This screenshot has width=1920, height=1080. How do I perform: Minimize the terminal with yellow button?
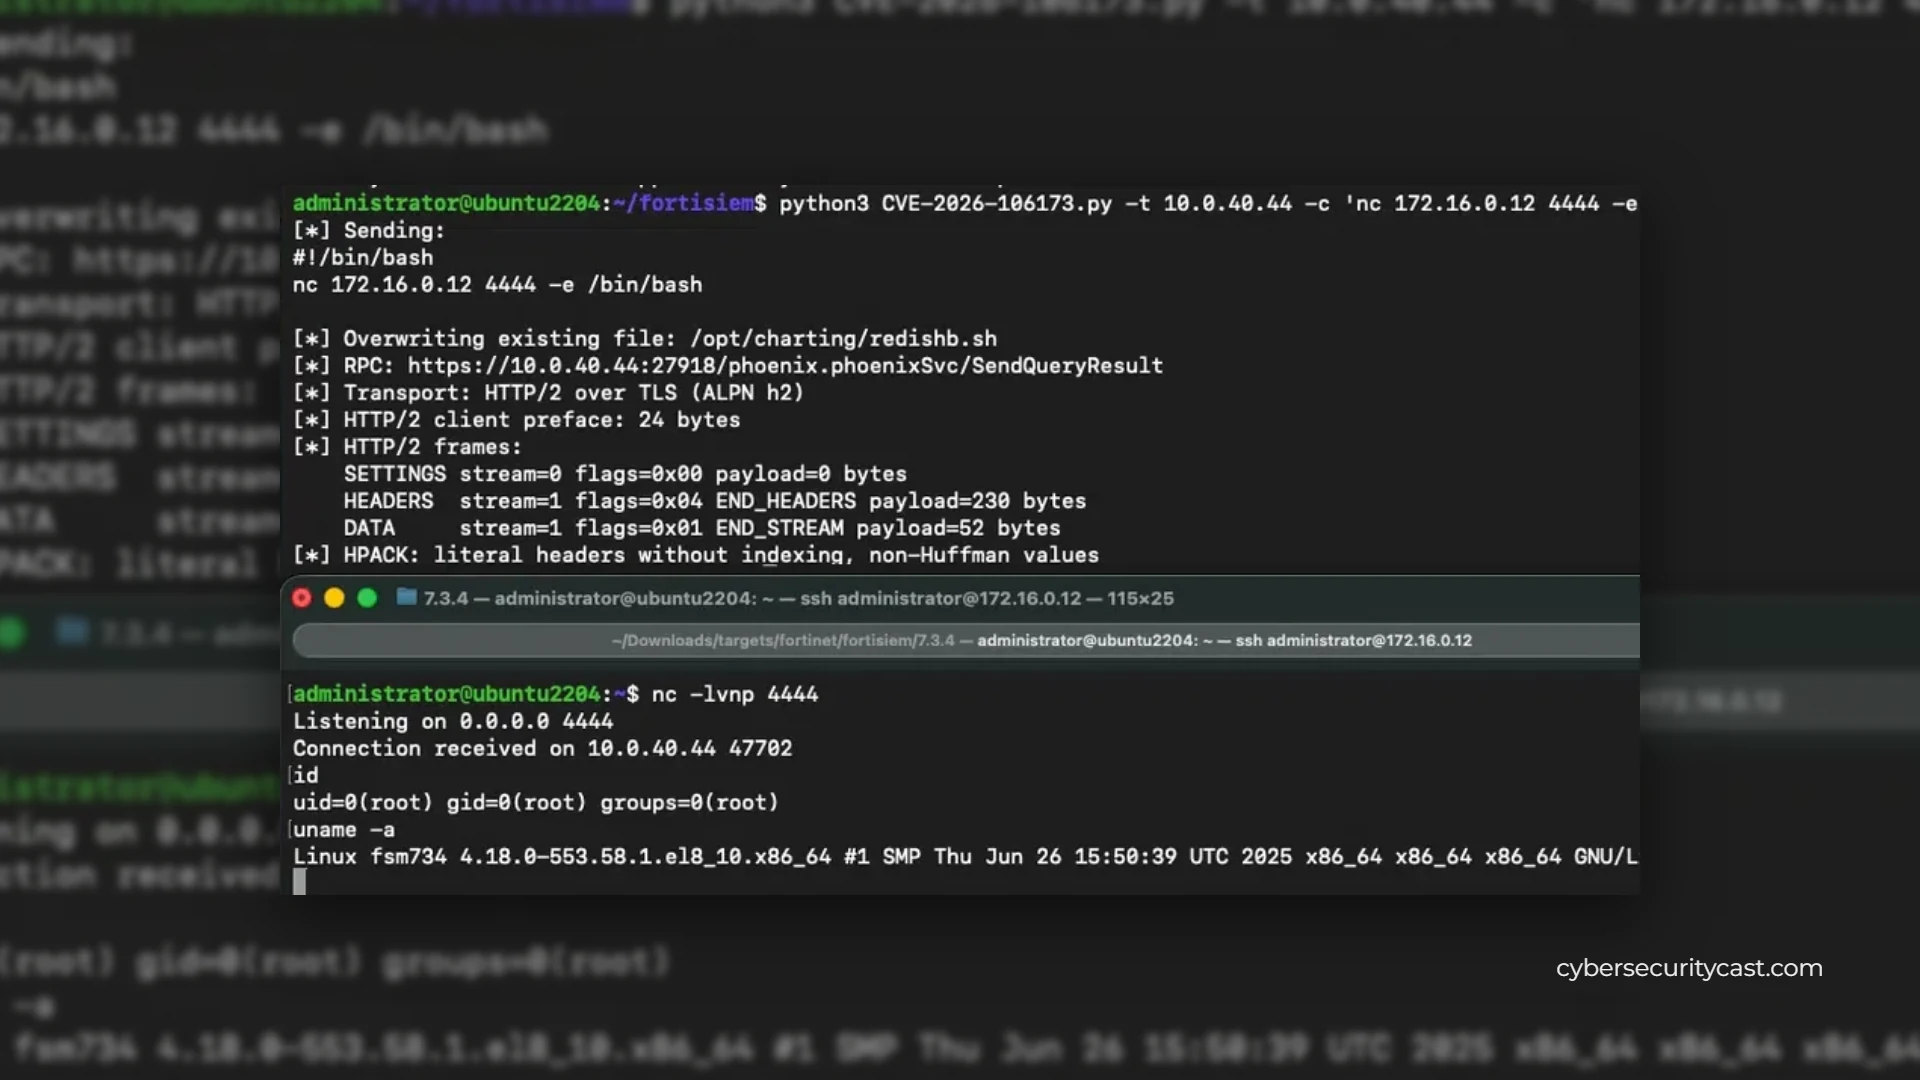[334, 598]
